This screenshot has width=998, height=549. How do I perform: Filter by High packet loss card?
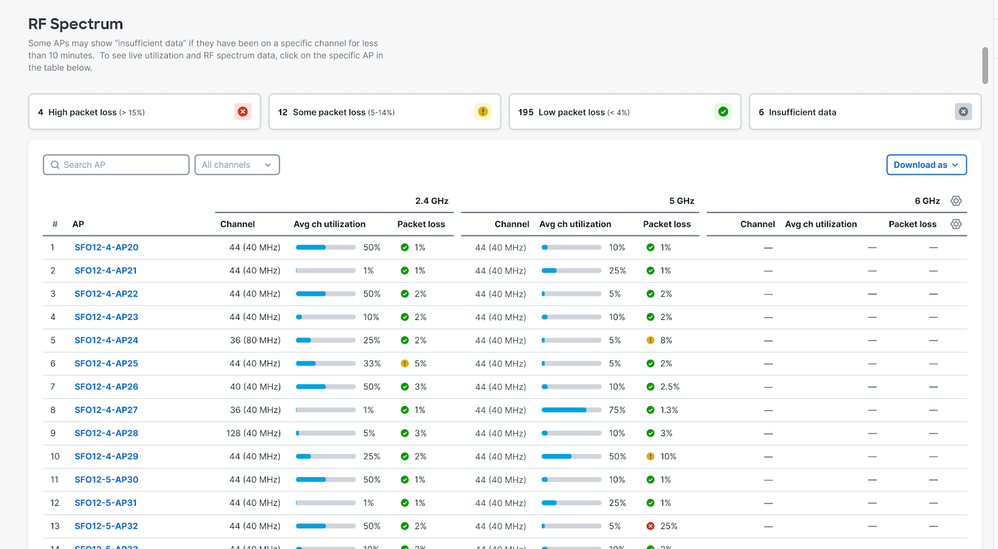tap(144, 112)
